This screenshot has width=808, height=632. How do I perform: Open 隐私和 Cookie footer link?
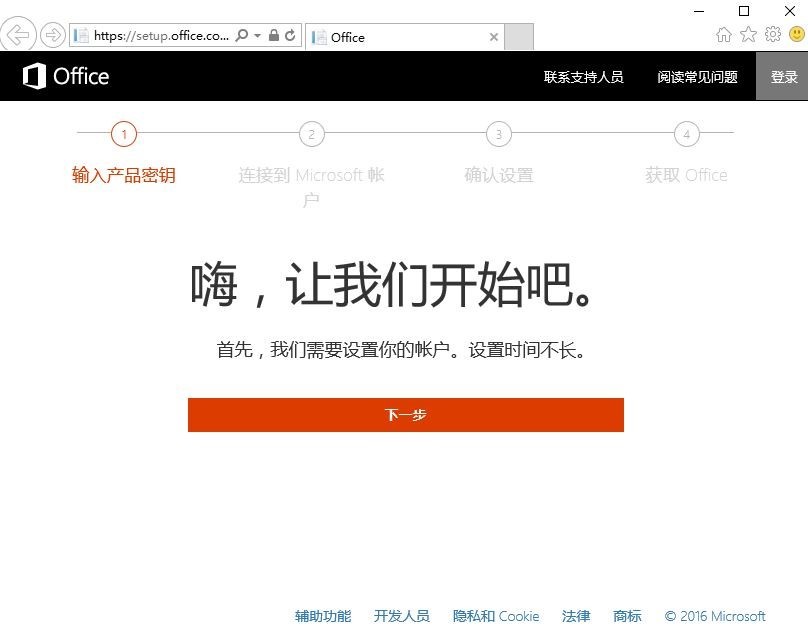pos(496,616)
